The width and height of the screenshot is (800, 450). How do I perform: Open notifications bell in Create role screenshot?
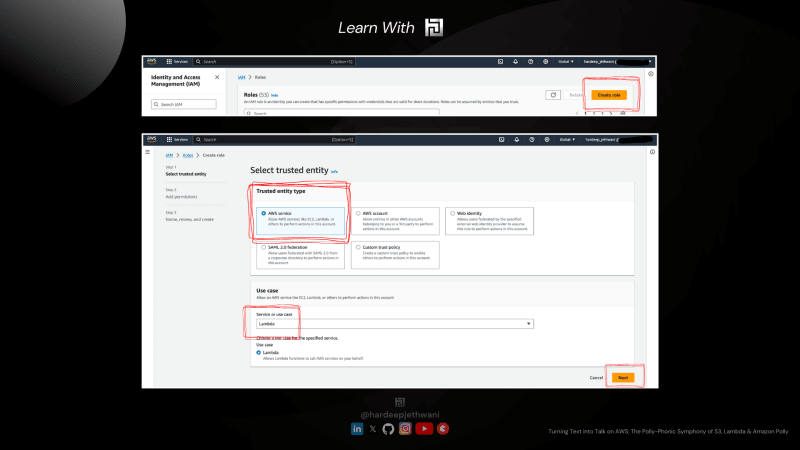(x=516, y=139)
